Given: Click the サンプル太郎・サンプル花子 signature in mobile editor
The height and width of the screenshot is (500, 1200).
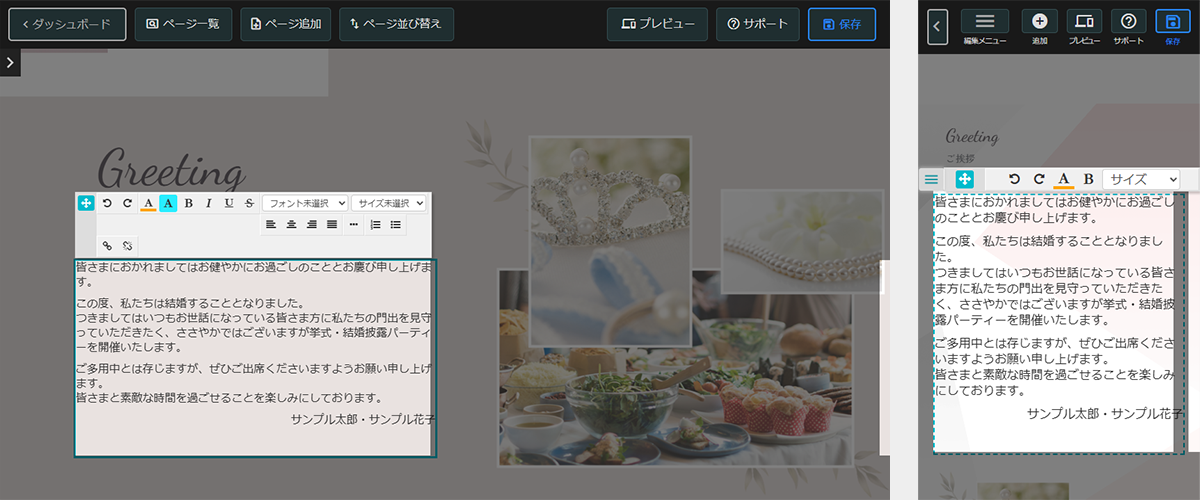Looking at the screenshot, I should click(x=1105, y=413).
